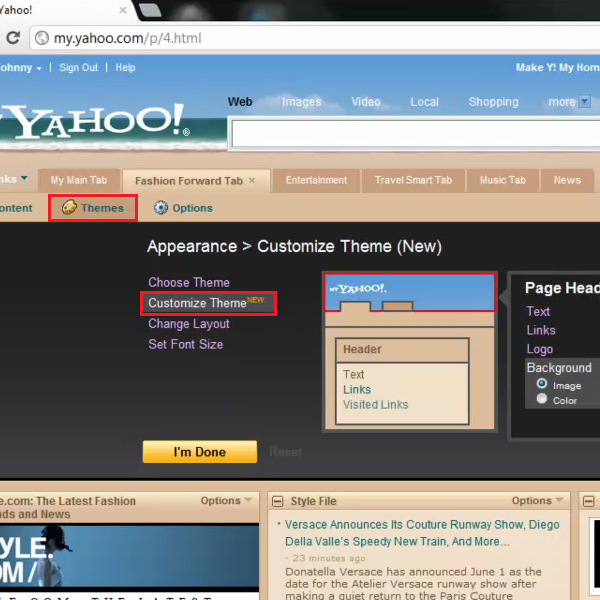Image resolution: width=600 pixels, height=600 pixels.
Task: Select the Video search category
Action: pos(366,102)
